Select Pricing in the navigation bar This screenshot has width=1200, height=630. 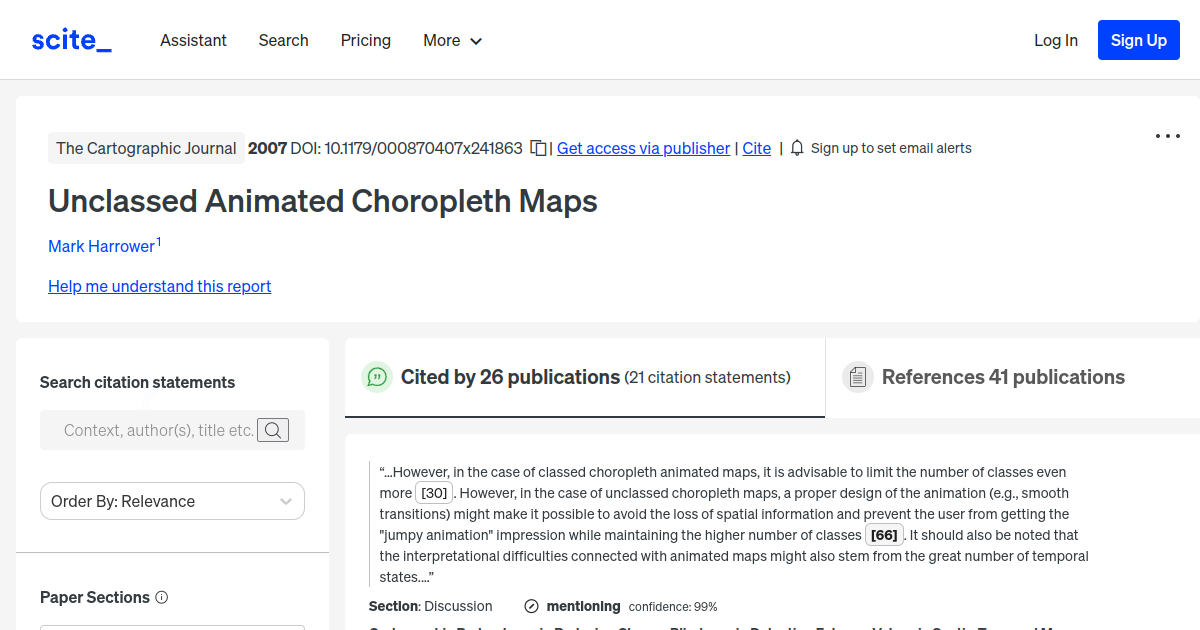365,40
